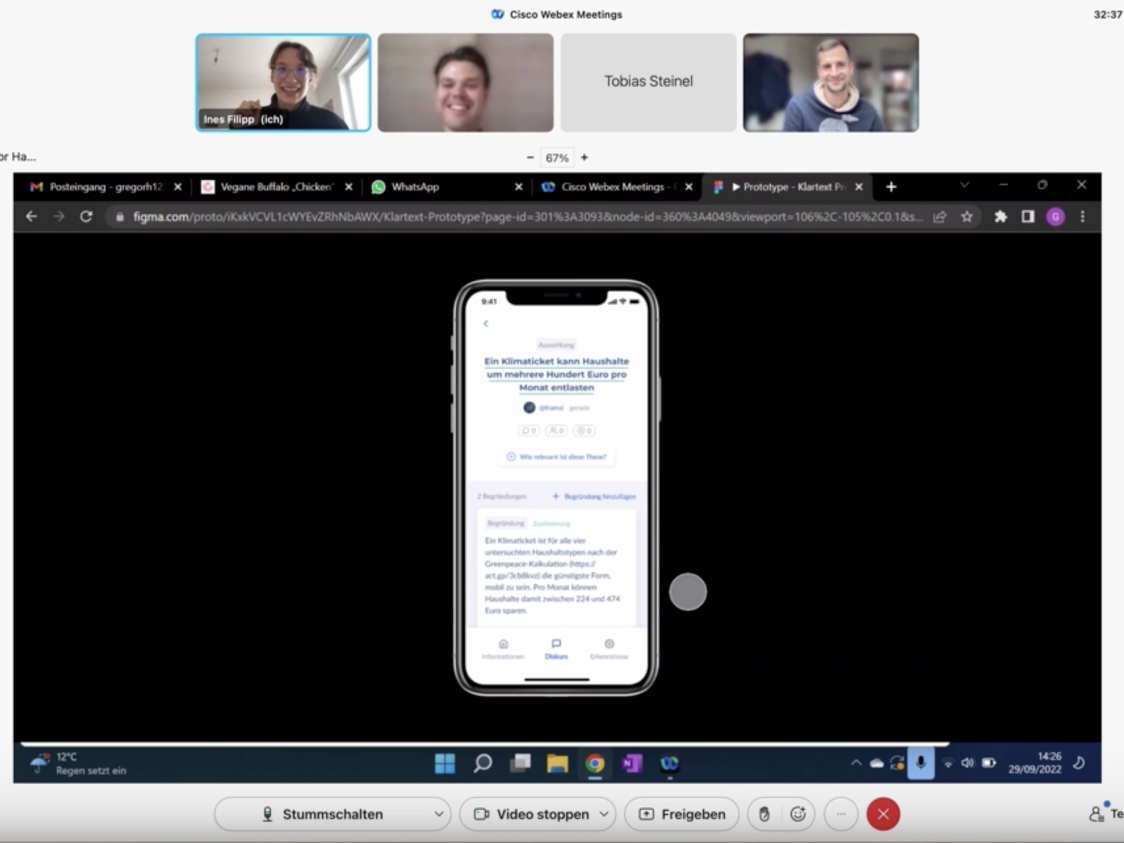Select the Erkenntnisse tab in phone prototype
This screenshot has height=843, width=1124.
coord(609,649)
